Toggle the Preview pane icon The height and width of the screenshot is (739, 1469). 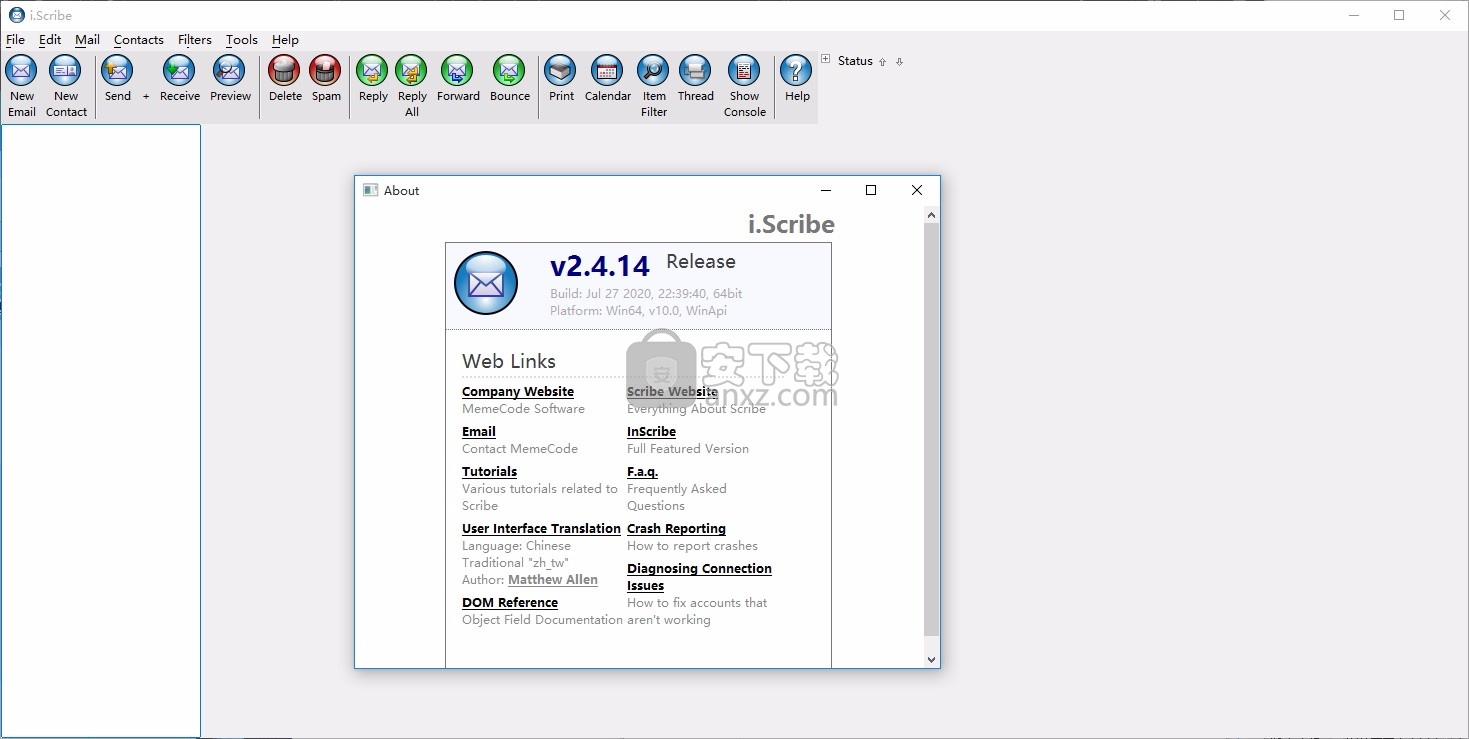coord(230,71)
